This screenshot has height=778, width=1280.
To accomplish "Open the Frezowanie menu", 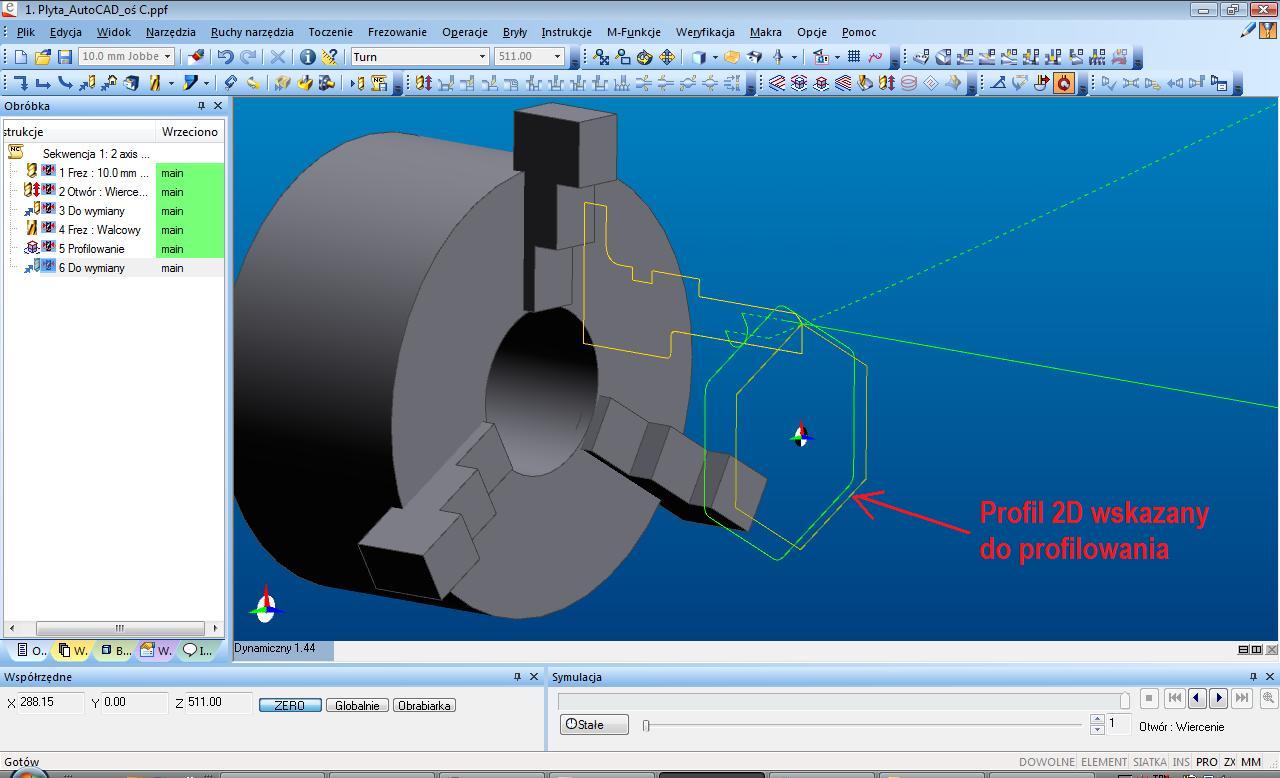I will pos(397,32).
